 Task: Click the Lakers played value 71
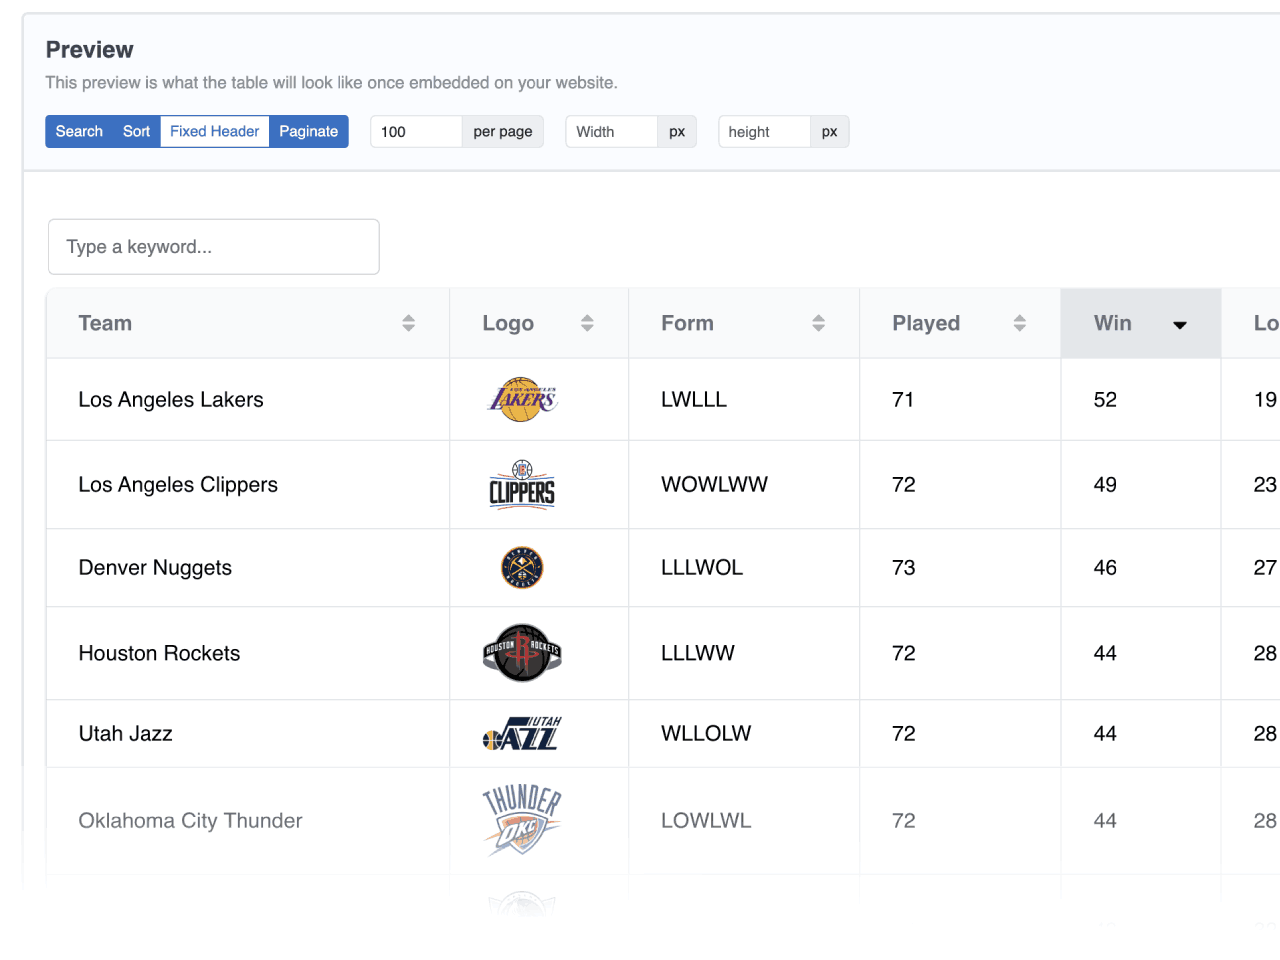pos(903,400)
